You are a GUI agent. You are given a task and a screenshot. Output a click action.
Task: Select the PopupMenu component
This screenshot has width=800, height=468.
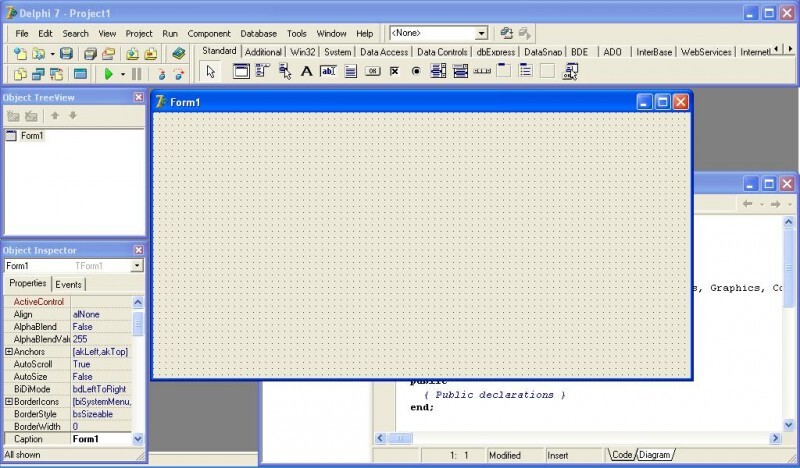pyautogui.click(x=285, y=71)
